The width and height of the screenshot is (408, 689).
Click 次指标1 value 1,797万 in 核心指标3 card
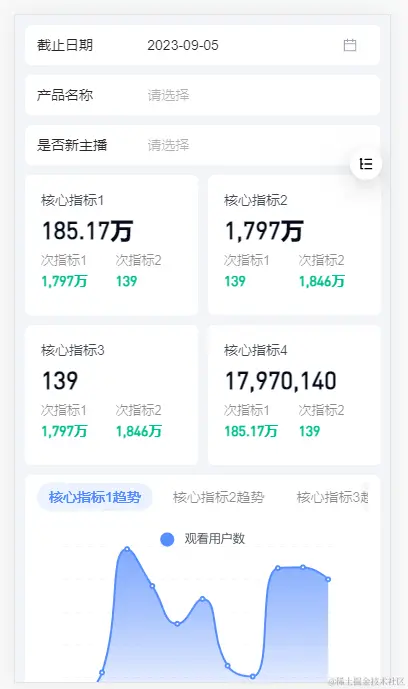(64, 431)
